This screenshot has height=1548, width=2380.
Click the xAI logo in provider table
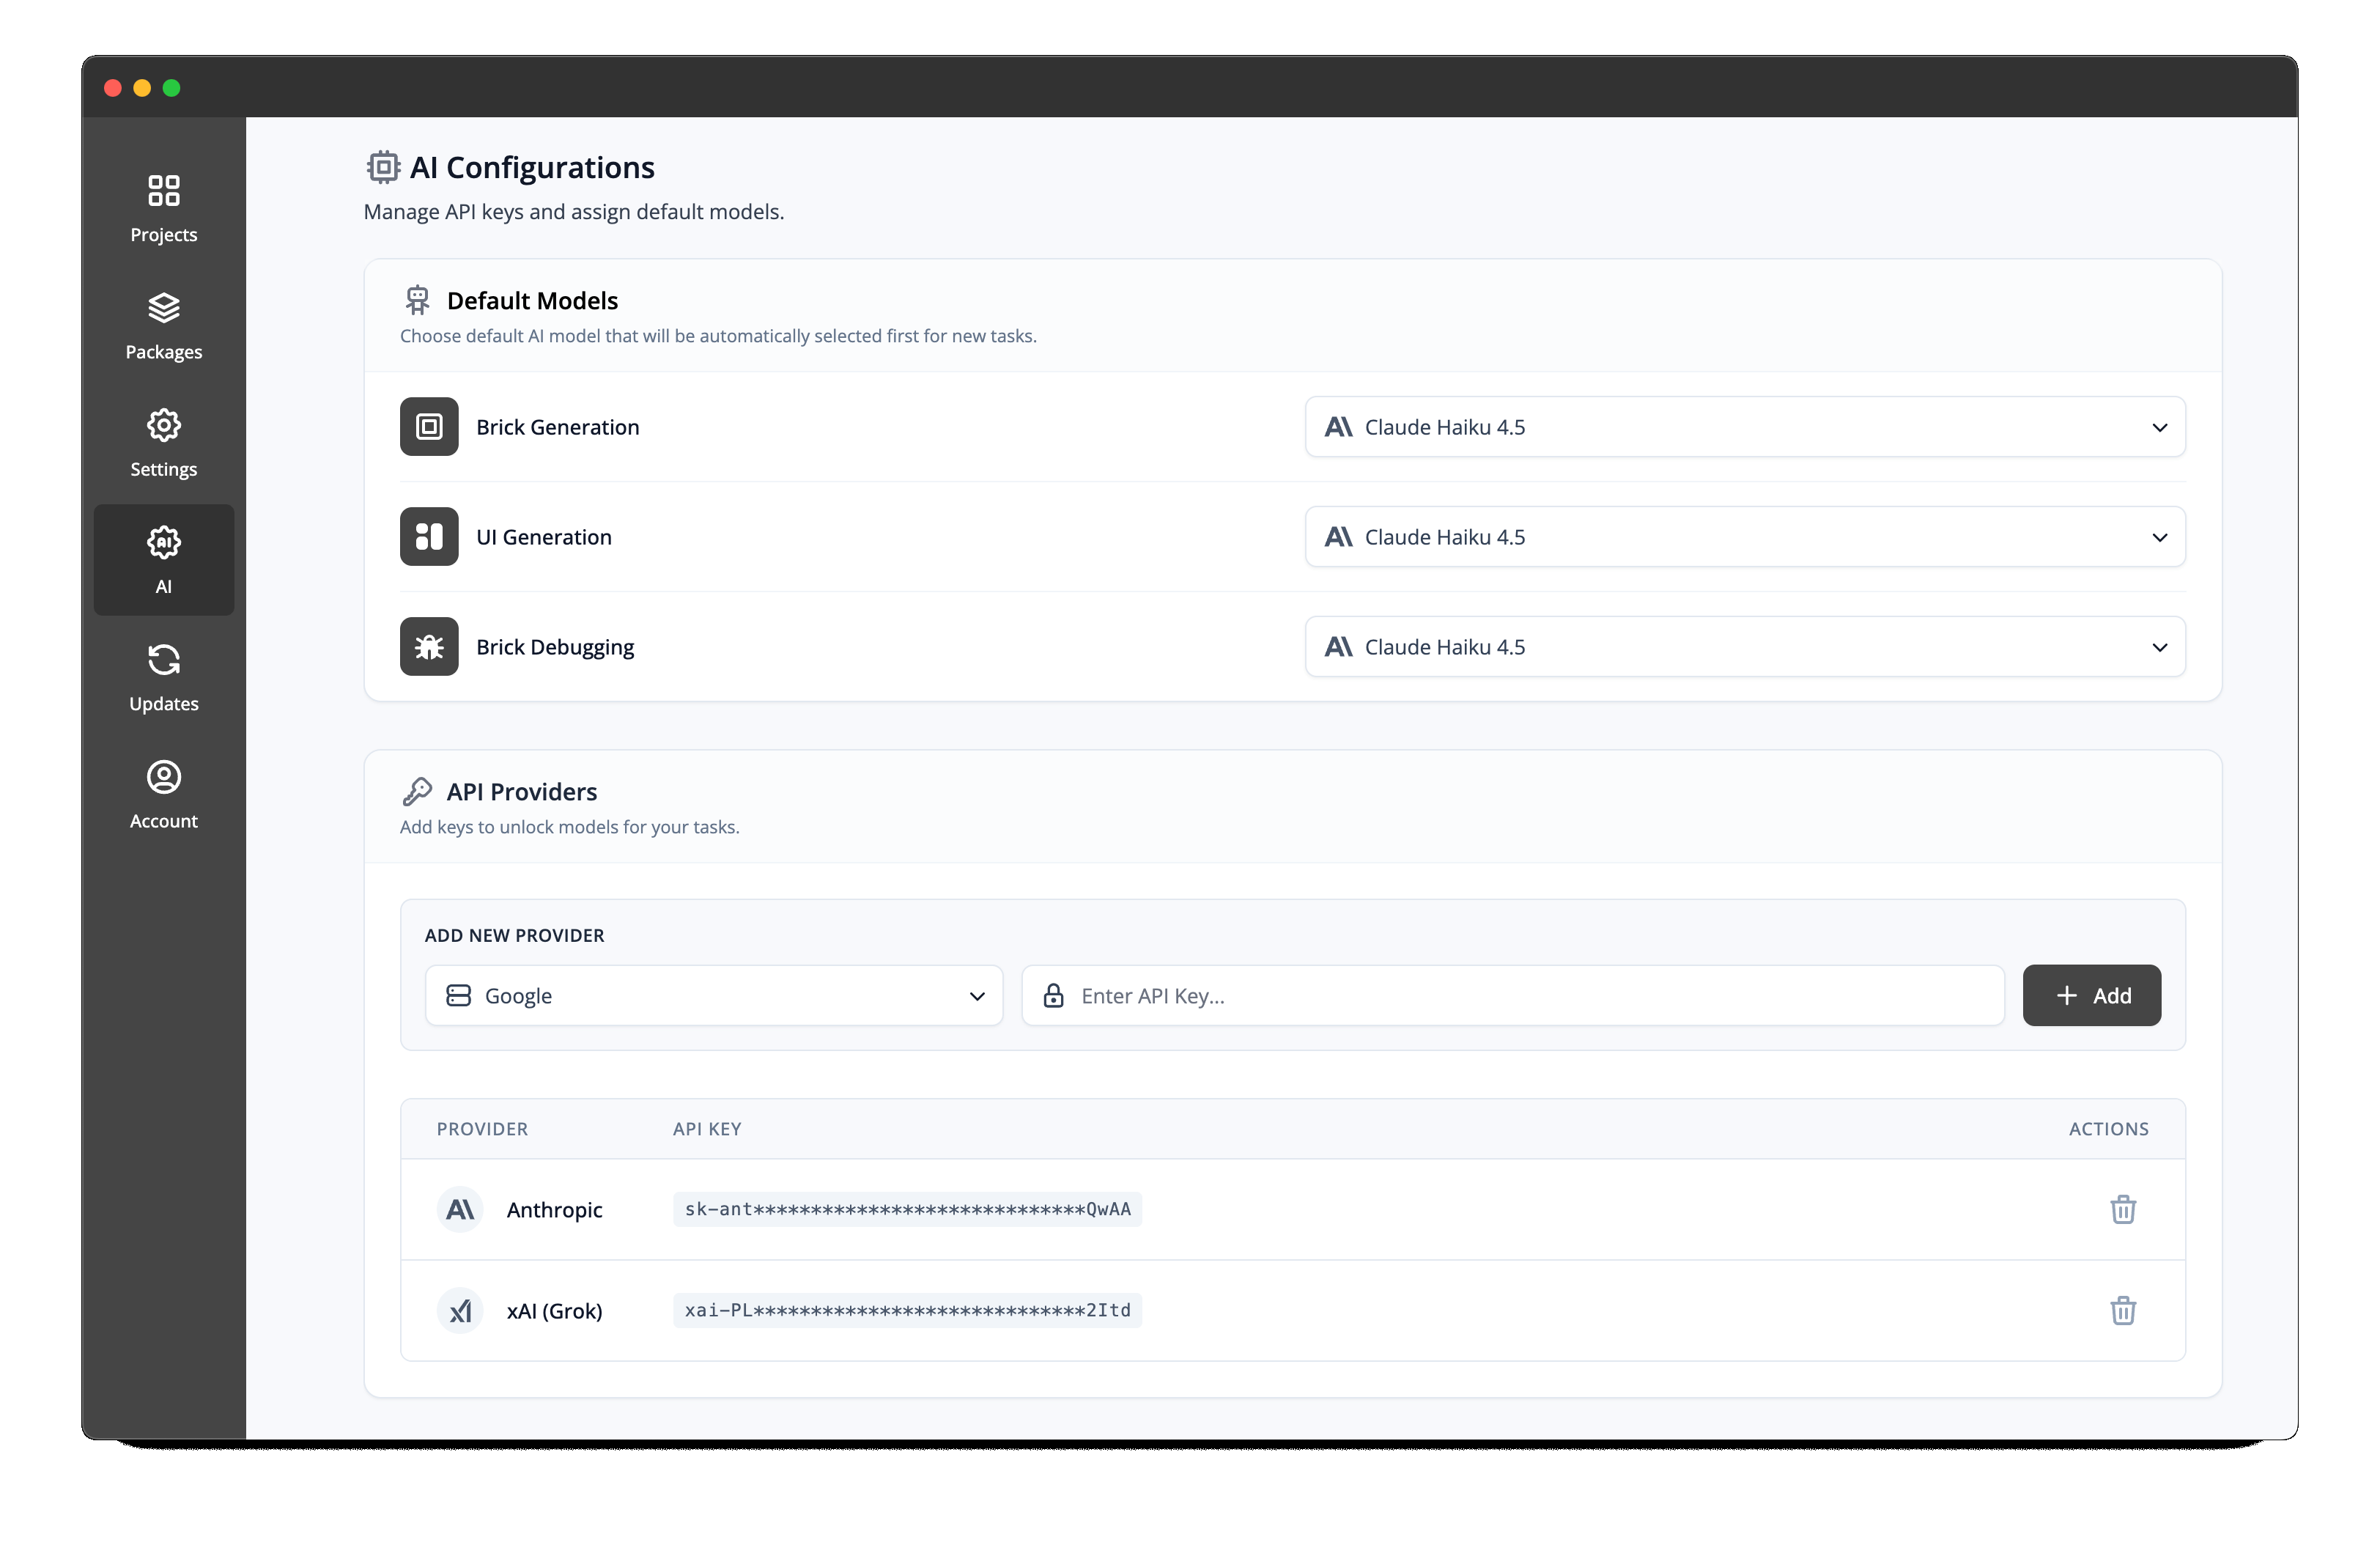460,1310
